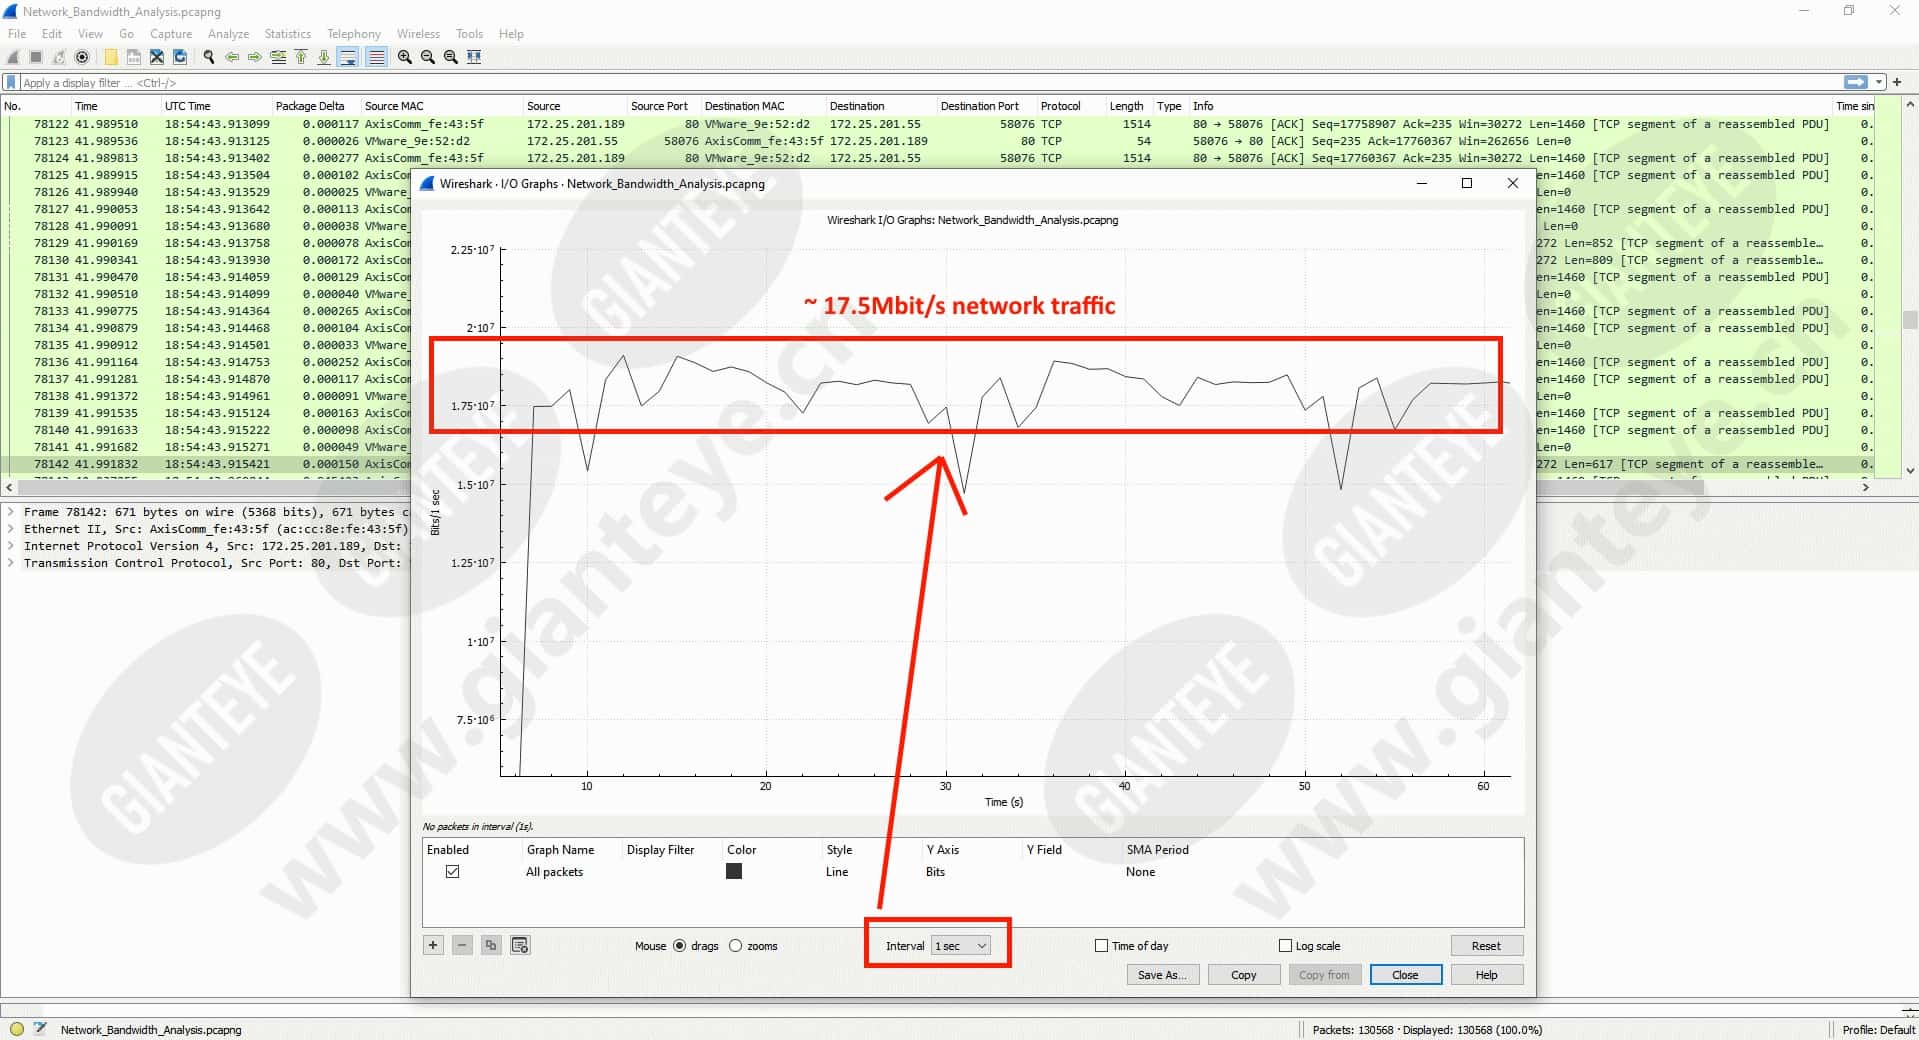Clear all graphs icon in I/O dialog
1919x1040 pixels.
[520, 945]
